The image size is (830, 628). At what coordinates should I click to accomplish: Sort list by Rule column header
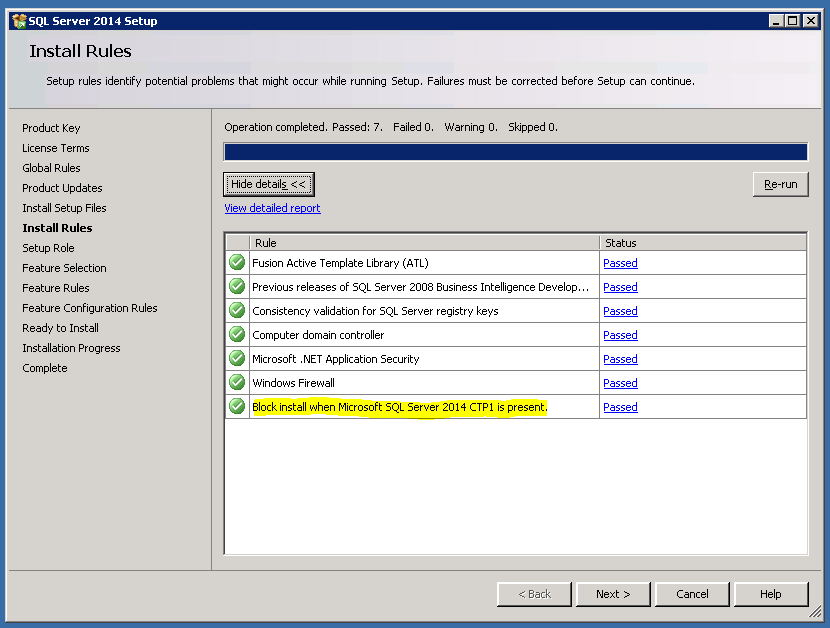[x=424, y=242]
